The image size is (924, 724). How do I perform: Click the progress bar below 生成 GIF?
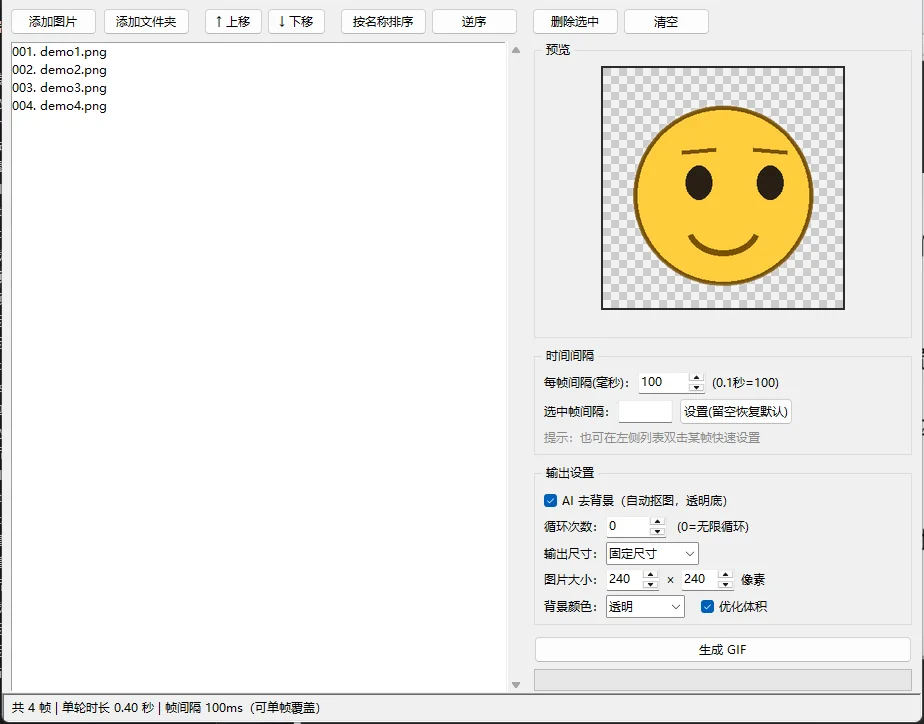point(723,680)
